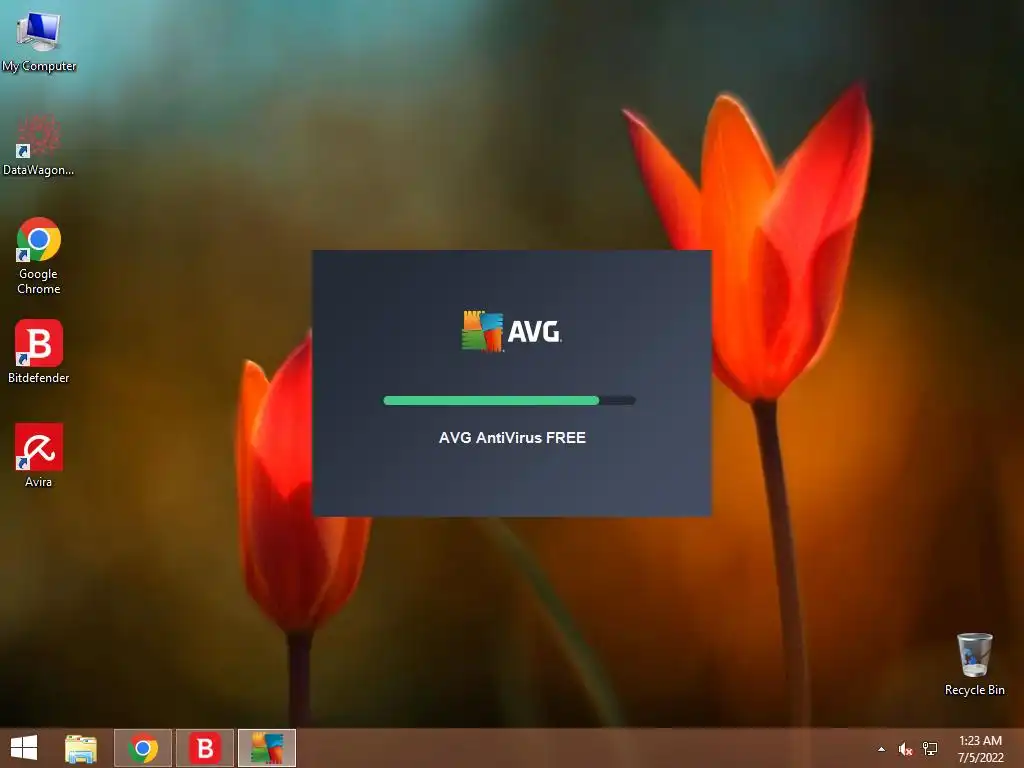Open the network tray icon

pyautogui.click(x=930, y=749)
